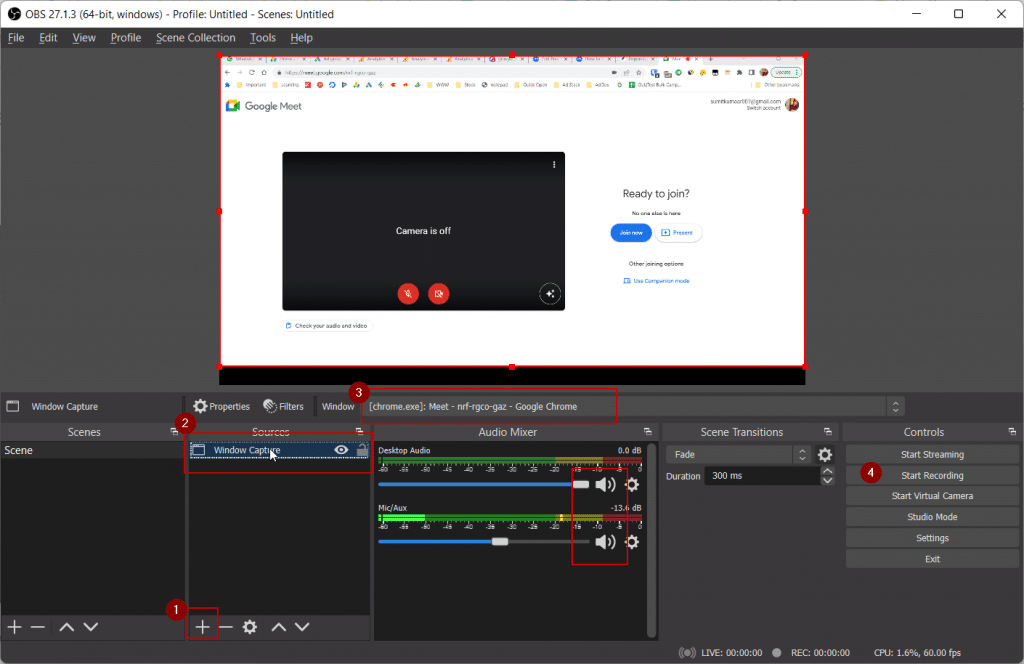Open the Profile menu

[125, 38]
